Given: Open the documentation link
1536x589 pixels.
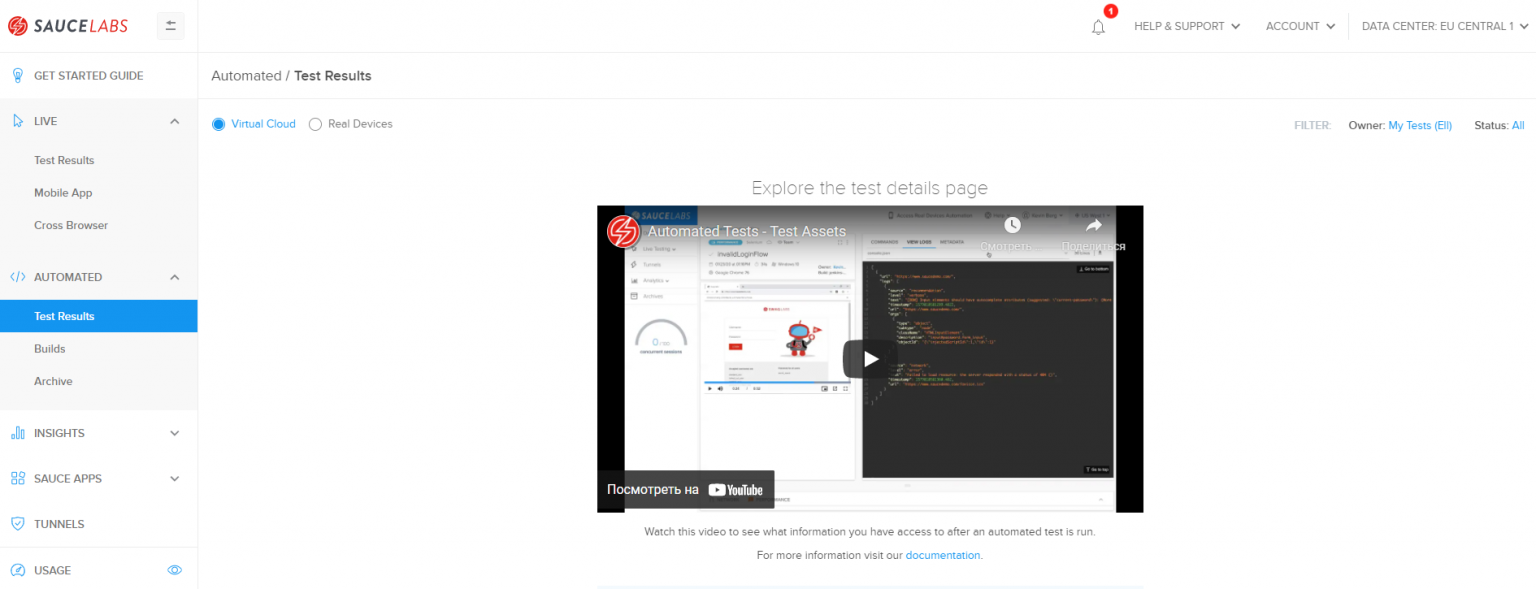Looking at the screenshot, I should pyautogui.click(x=941, y=555).
